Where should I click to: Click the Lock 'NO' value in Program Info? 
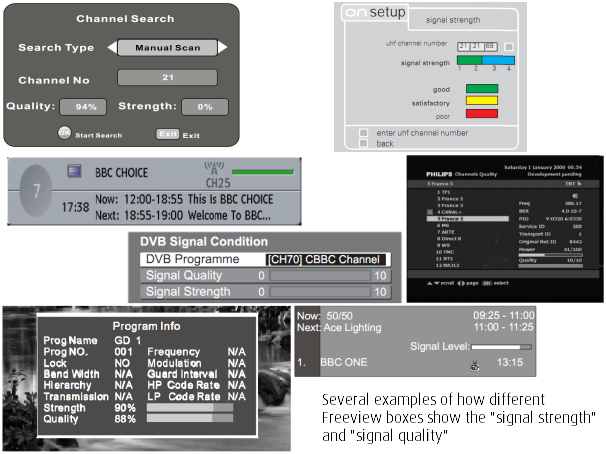[x=122, y=363]
